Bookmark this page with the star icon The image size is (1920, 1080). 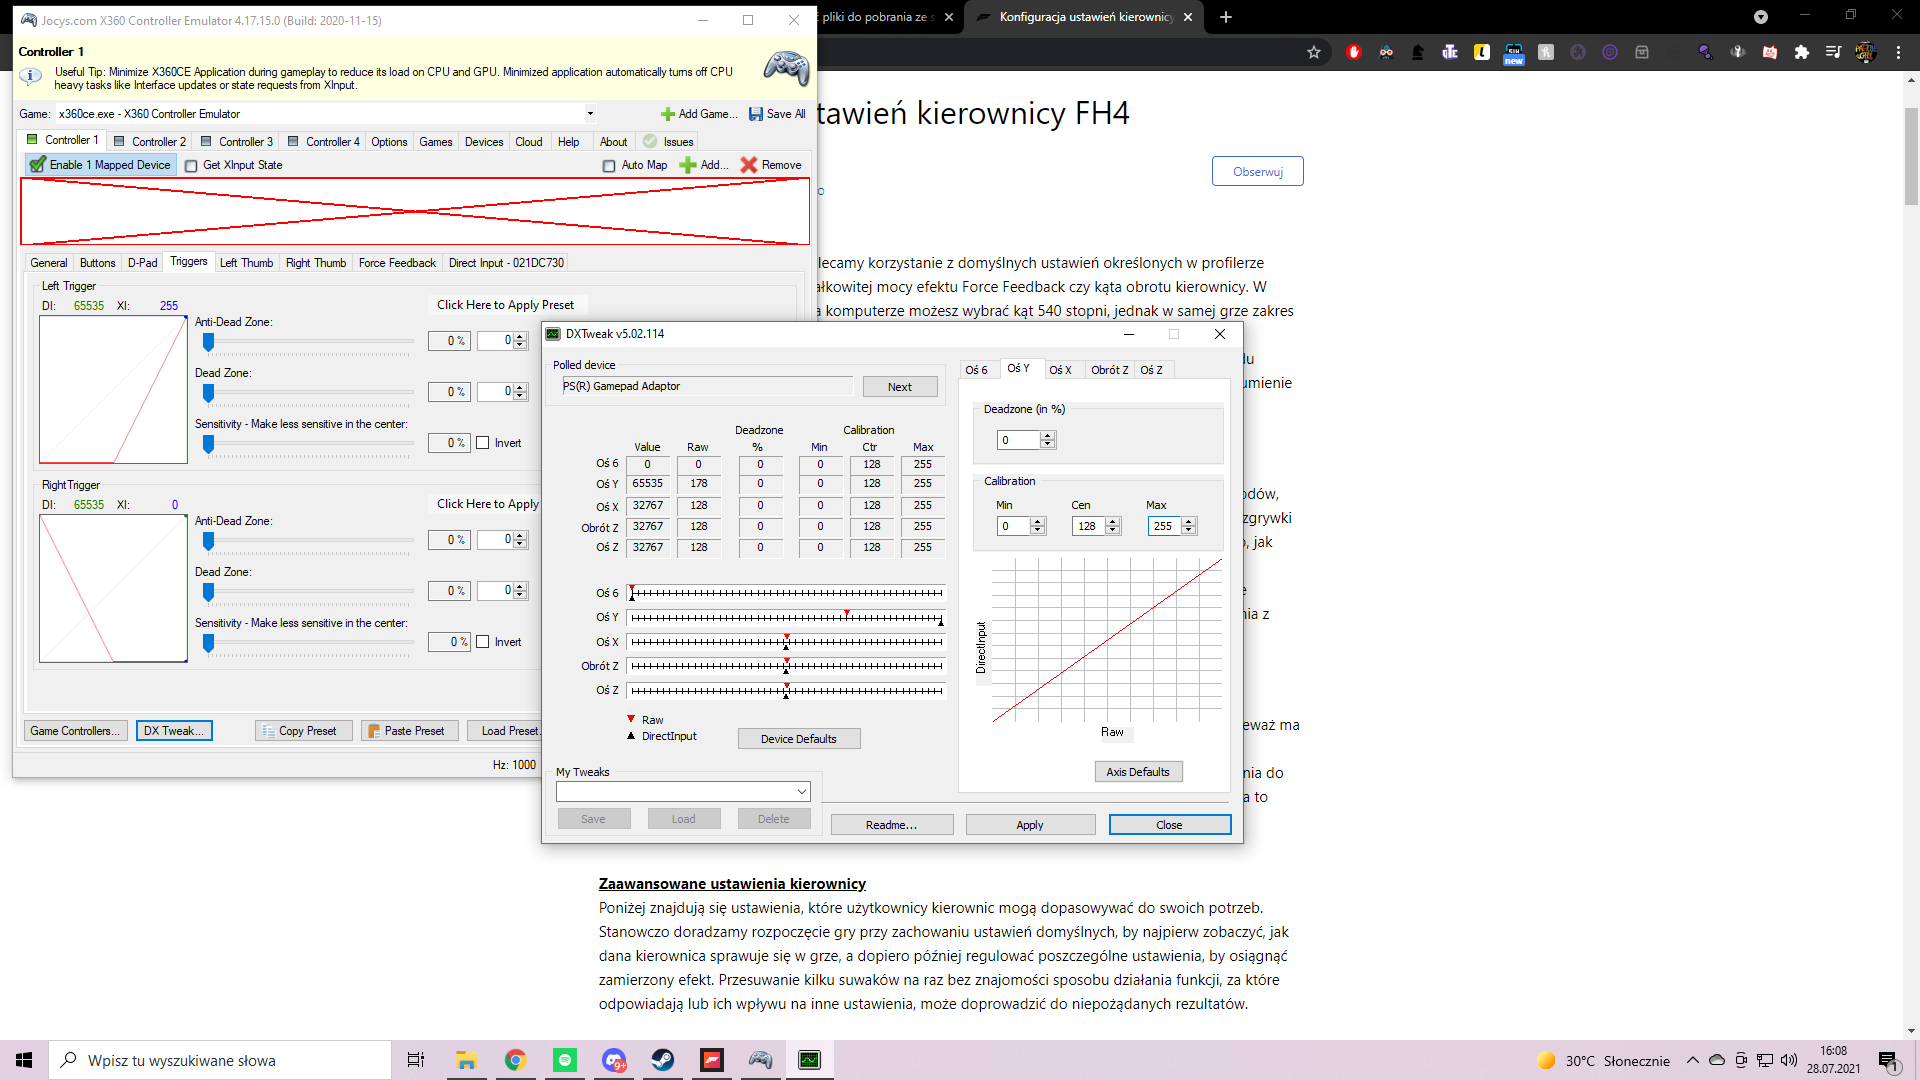1314,52
